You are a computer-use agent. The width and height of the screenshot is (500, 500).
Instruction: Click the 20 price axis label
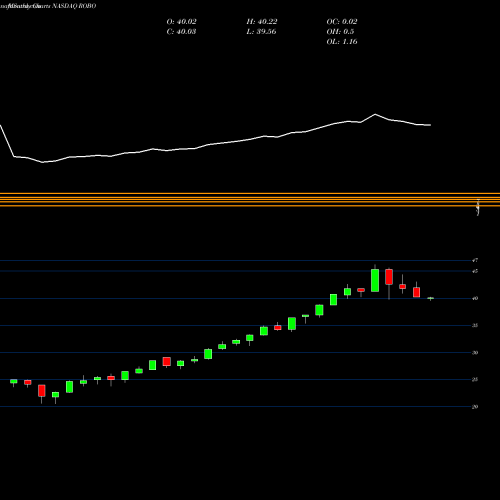point(475,407)
